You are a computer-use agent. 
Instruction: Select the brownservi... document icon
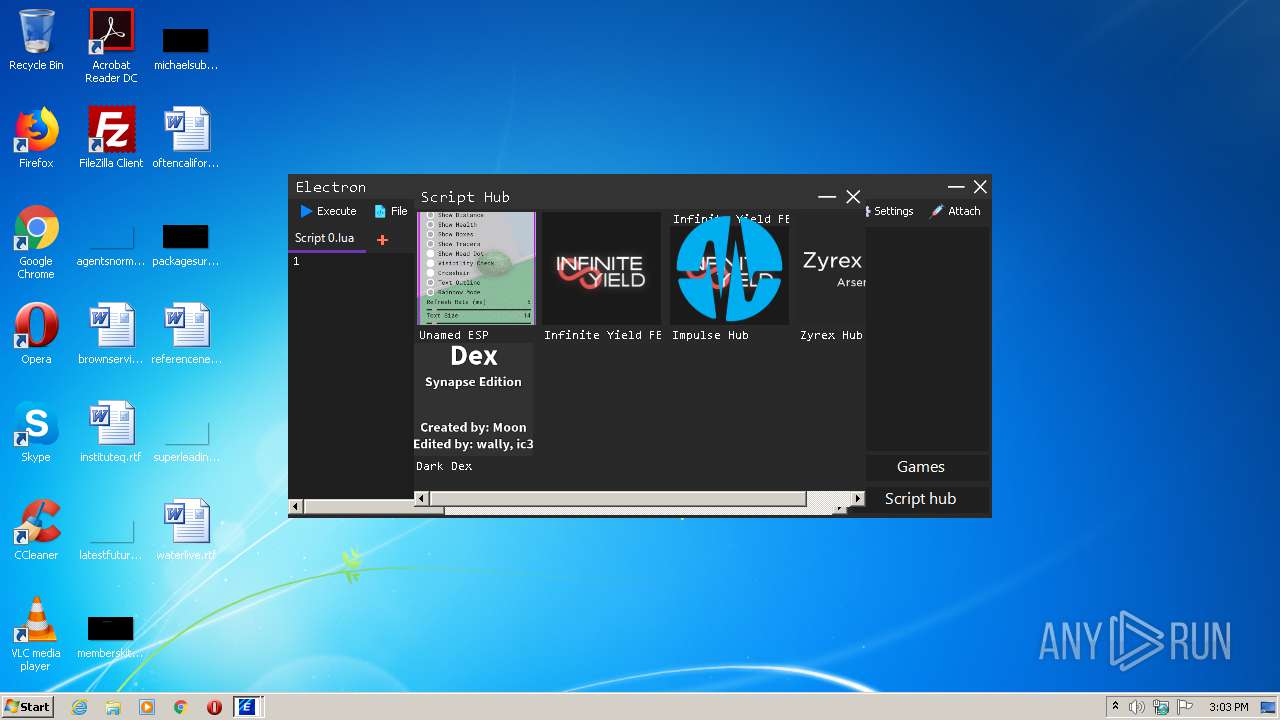pos(111,334)
